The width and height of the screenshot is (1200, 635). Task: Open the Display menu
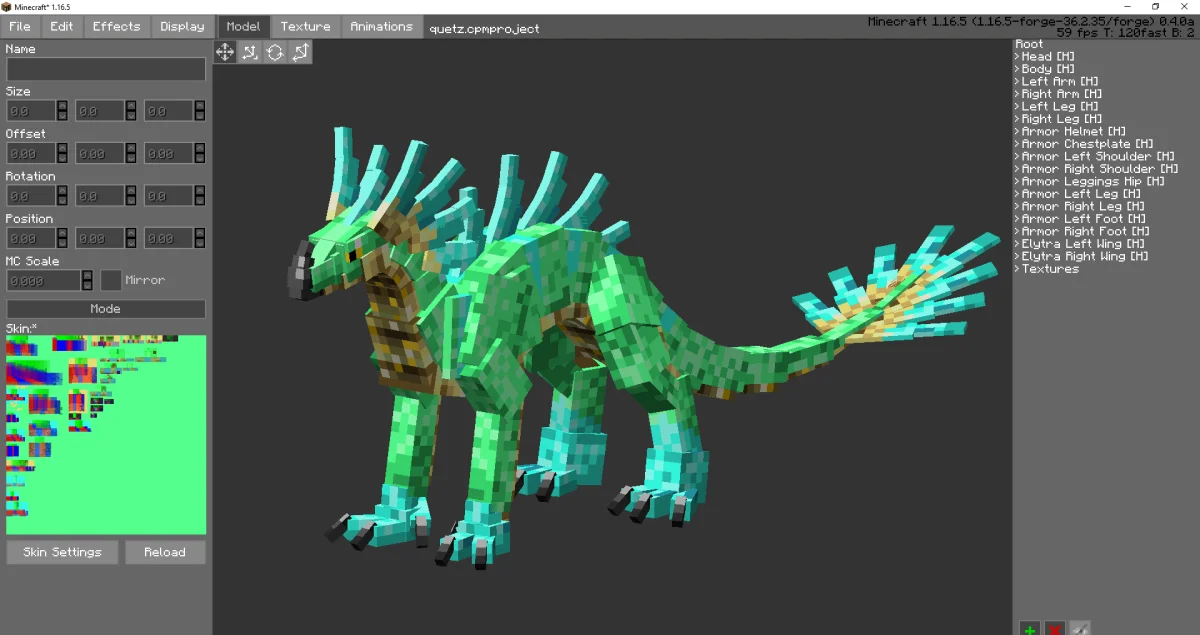(182, 27)
